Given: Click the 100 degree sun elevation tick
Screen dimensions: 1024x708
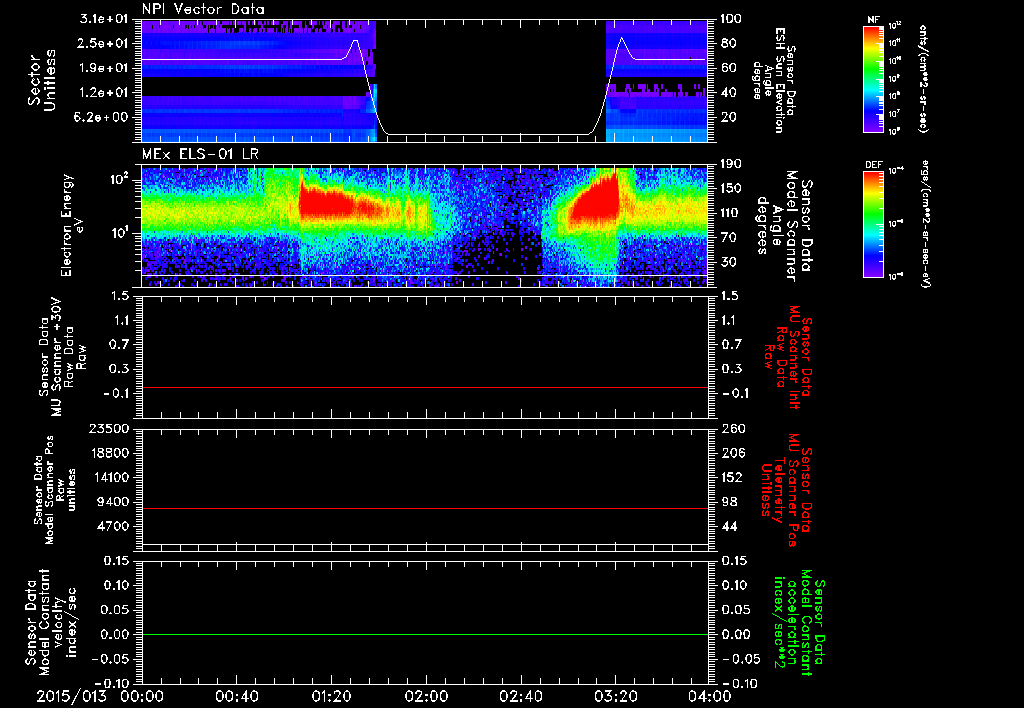Looking at the screenshot, I should coord(731,19).
